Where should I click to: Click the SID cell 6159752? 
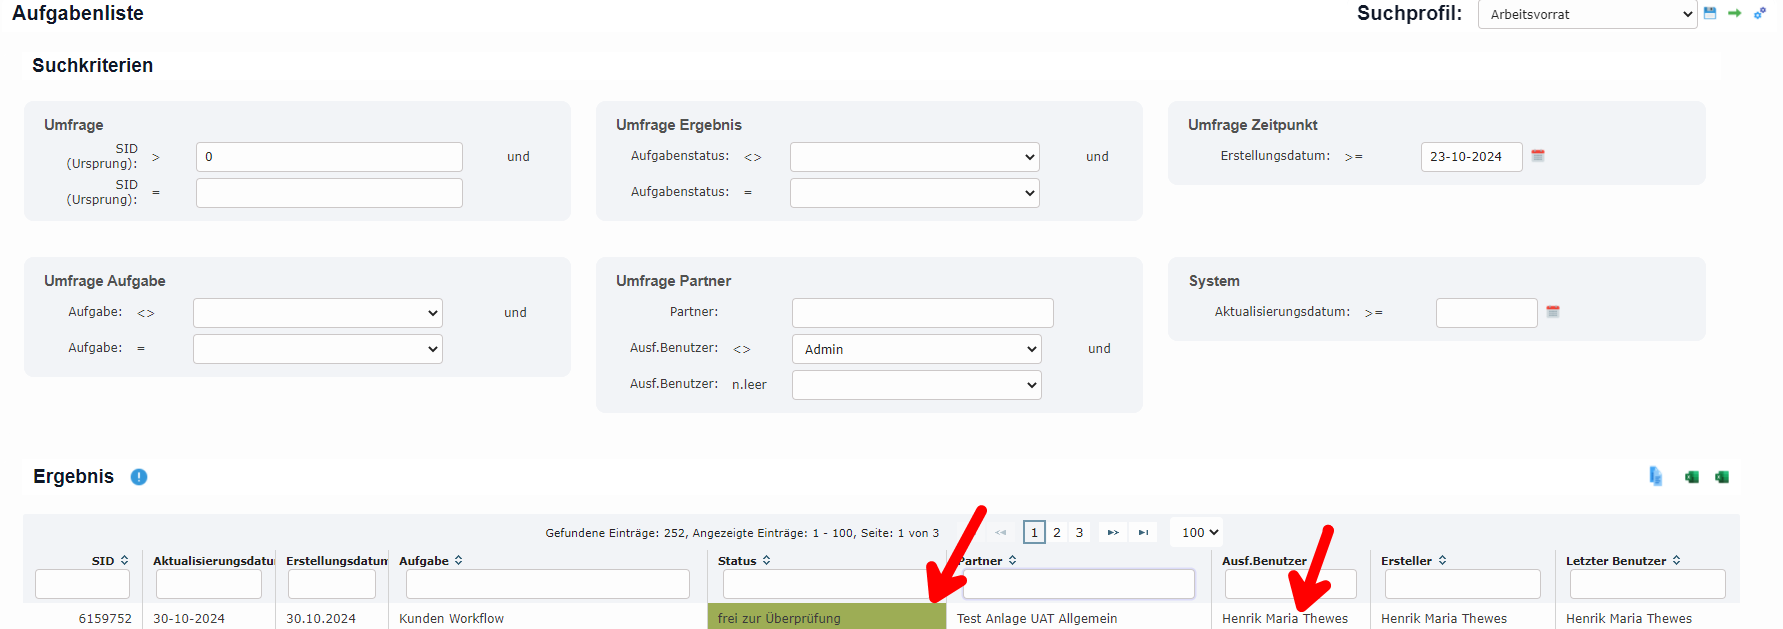point(105,619)
